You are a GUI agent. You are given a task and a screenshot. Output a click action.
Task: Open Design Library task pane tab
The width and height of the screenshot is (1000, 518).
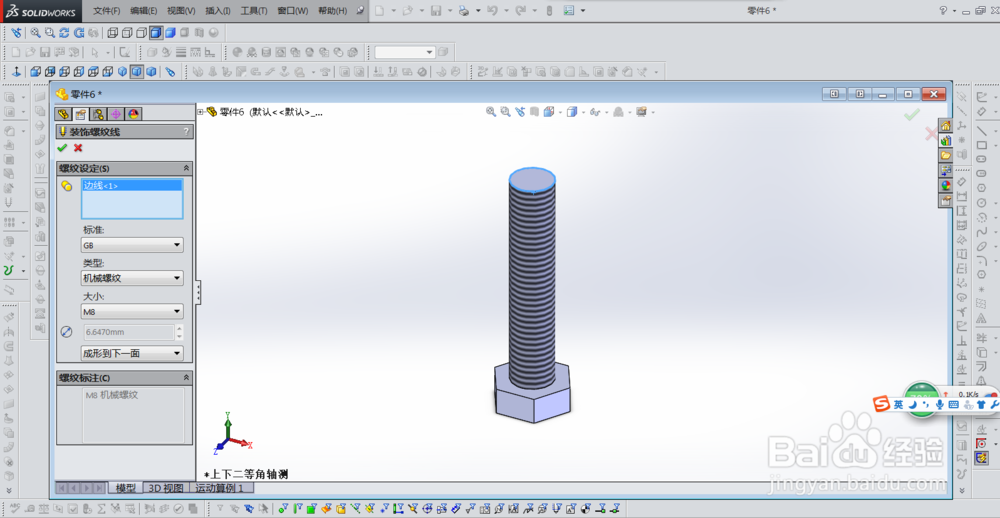[946, 140]
